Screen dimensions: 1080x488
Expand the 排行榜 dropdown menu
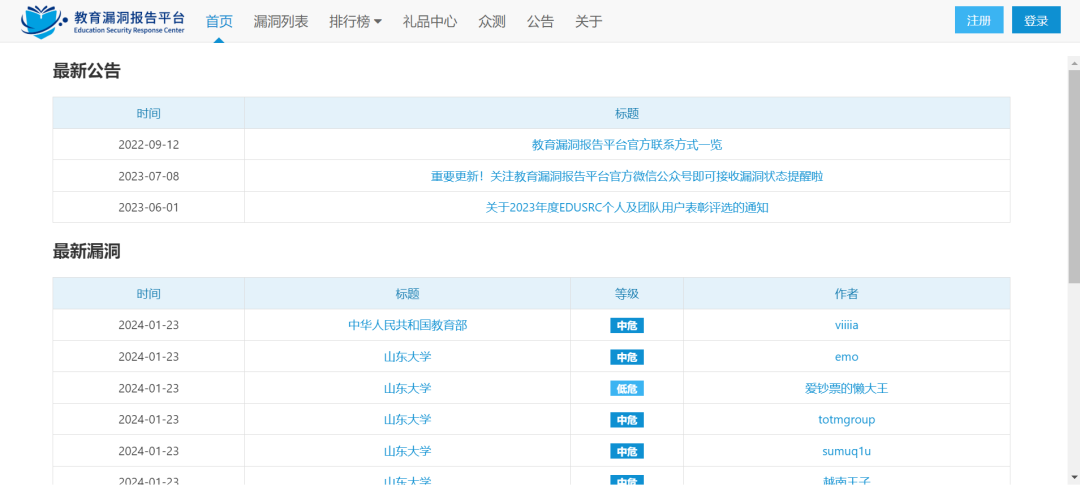[x=355, y=21]
